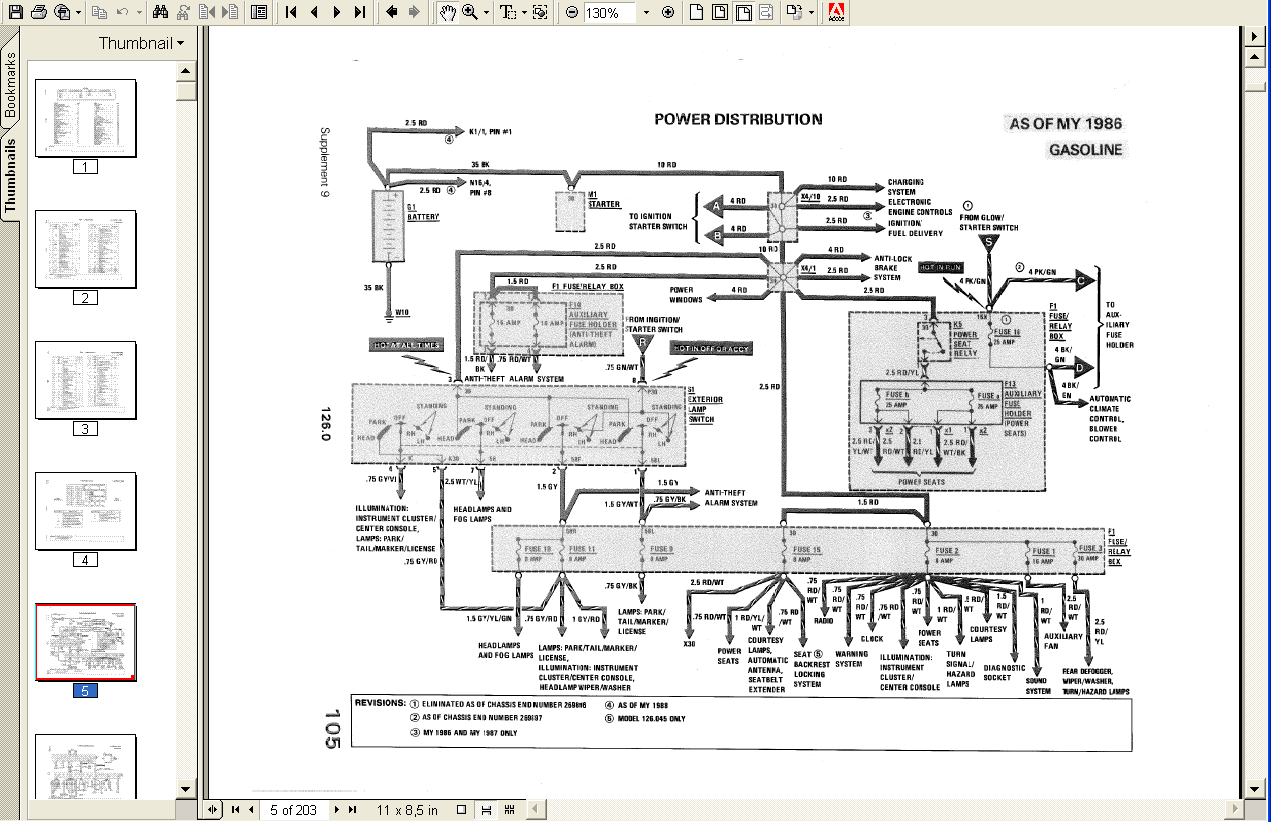Set view to Fit in Window
1271x822 pixels.
click(720, 12)
